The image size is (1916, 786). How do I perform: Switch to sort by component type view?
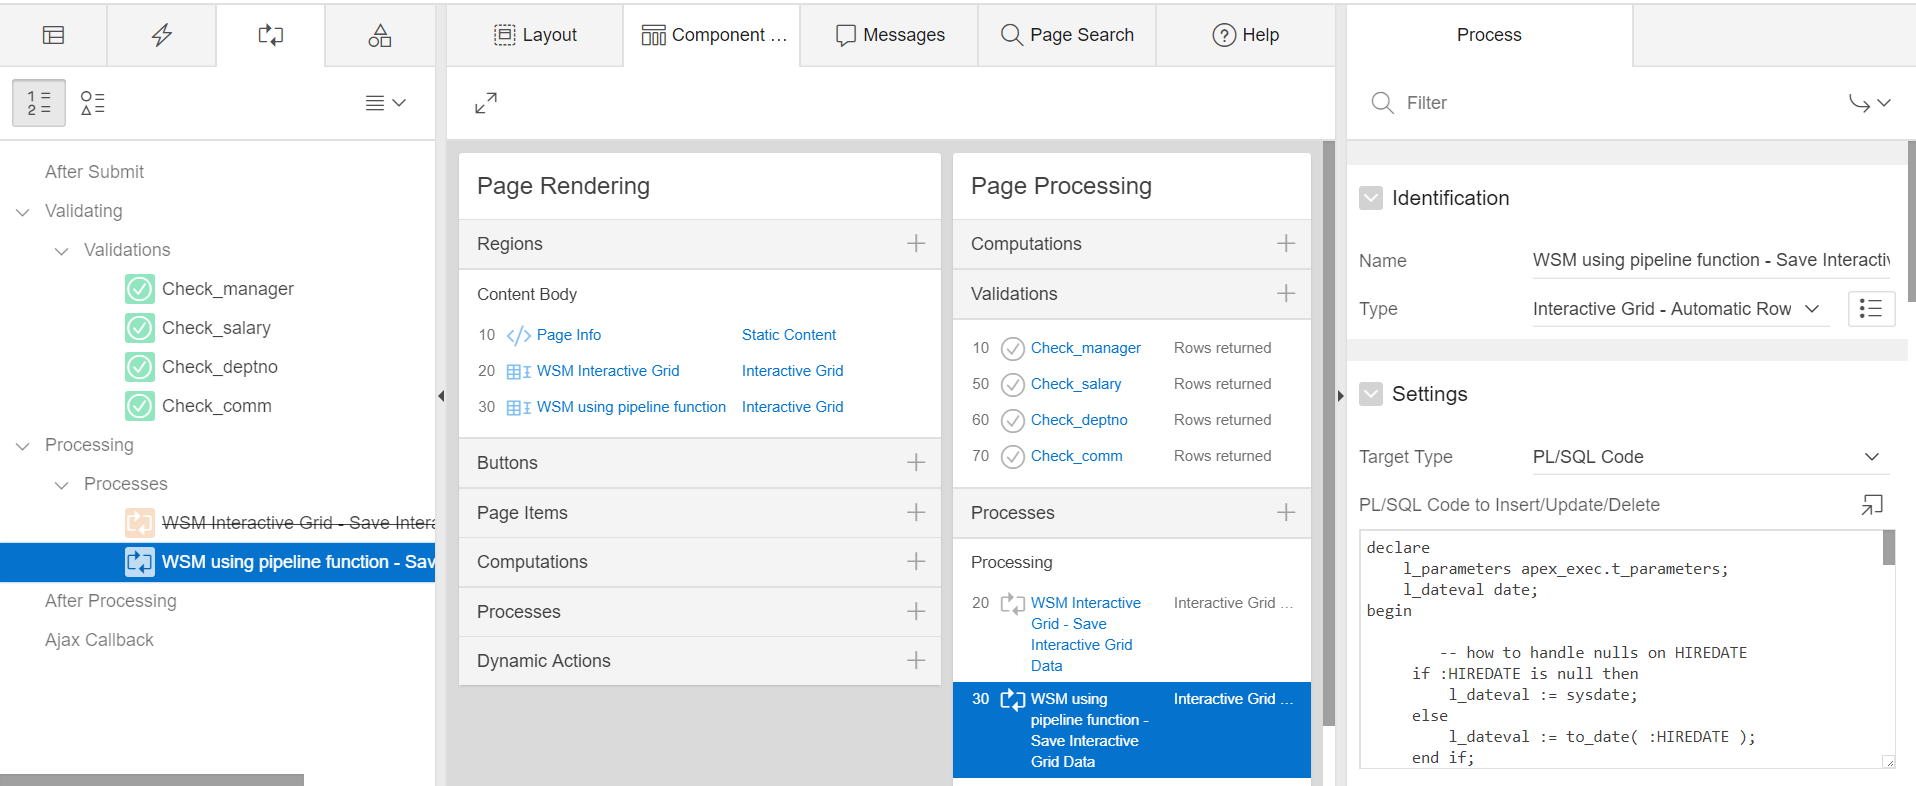(93, 103)
